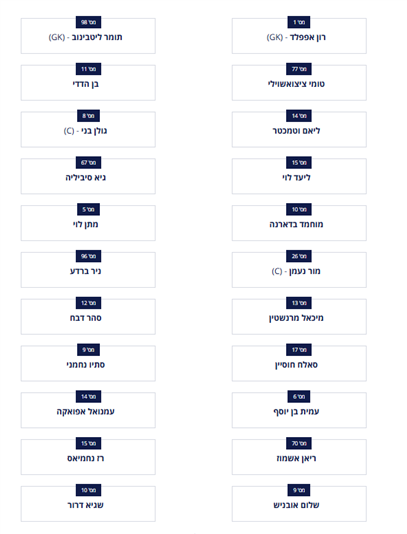407x534 pixels.
Task: Select player סתיו נחמני
Action: pos(88,363)
